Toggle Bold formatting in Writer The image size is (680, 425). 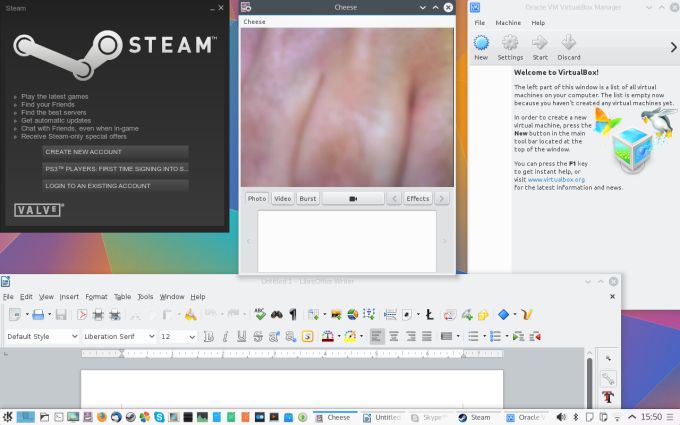209,337
